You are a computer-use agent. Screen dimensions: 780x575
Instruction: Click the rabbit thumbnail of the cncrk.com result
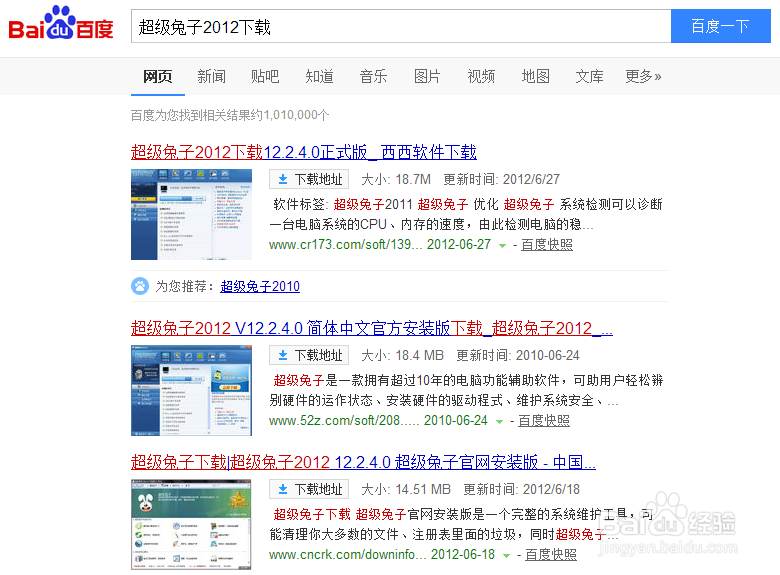tap(192, 524)
